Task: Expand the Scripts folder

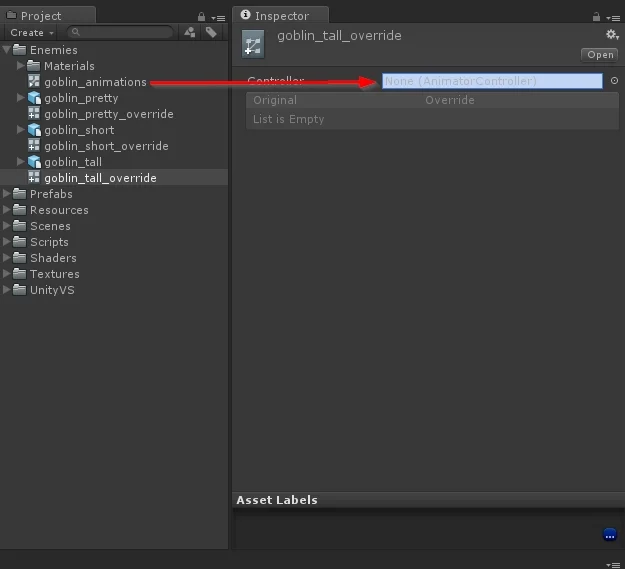Action: pyautogui.click(x=6, y=241)
